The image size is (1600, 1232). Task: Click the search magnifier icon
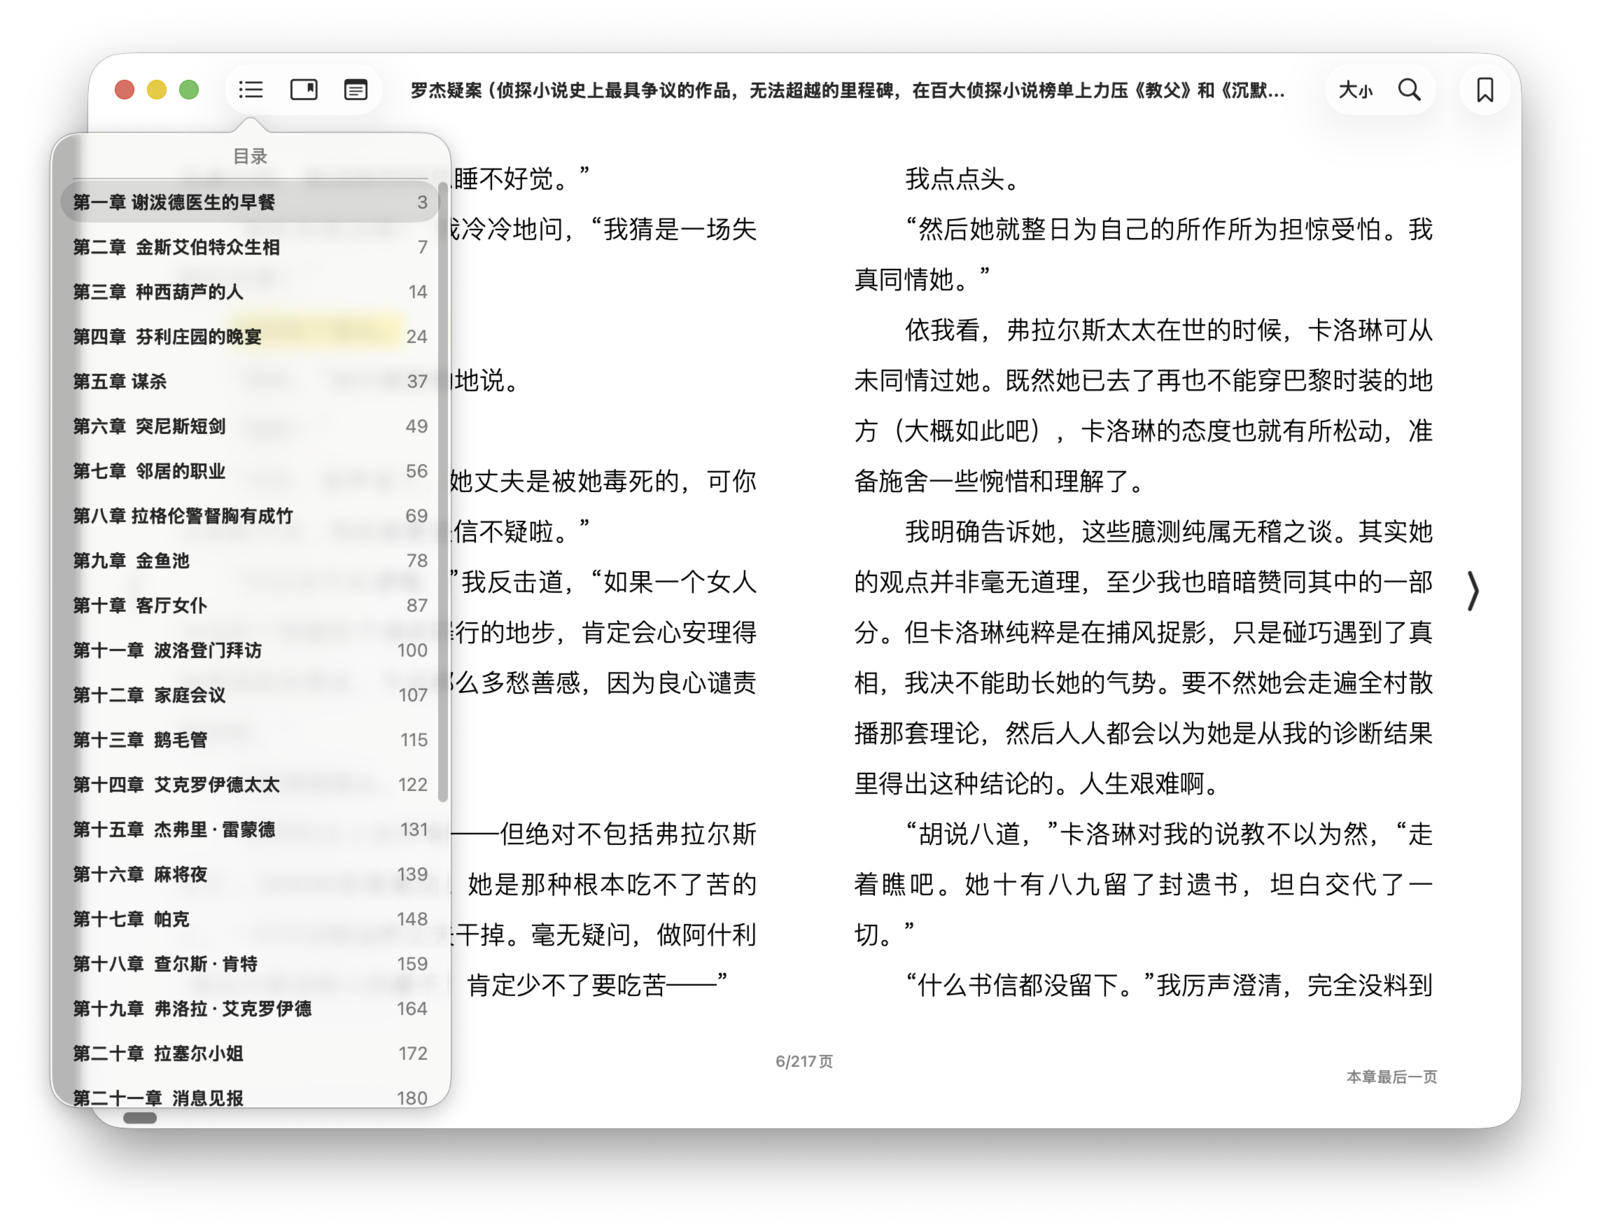[x=1409, y=90]
